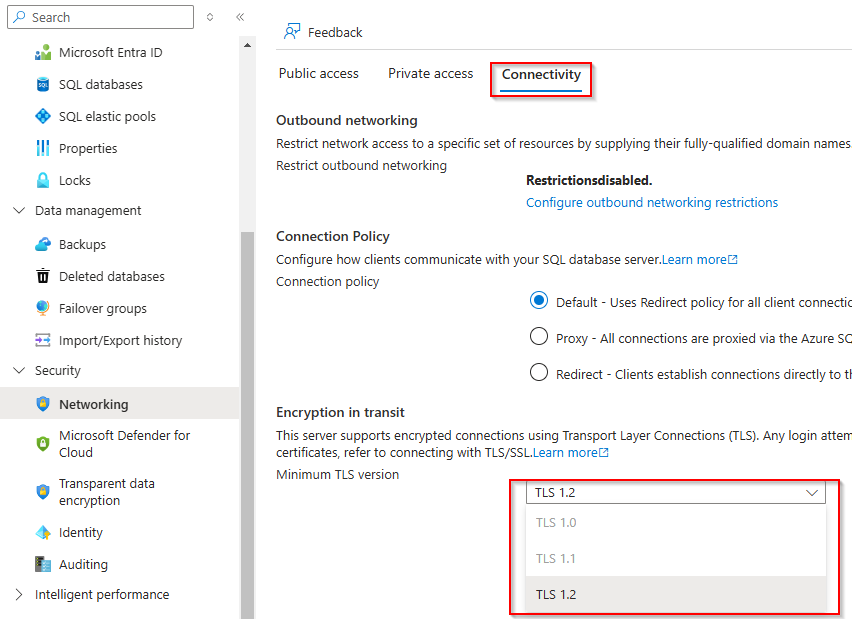Switch to the Public access tab
This screenshot has height=619, width=852.
coord(318,73)
